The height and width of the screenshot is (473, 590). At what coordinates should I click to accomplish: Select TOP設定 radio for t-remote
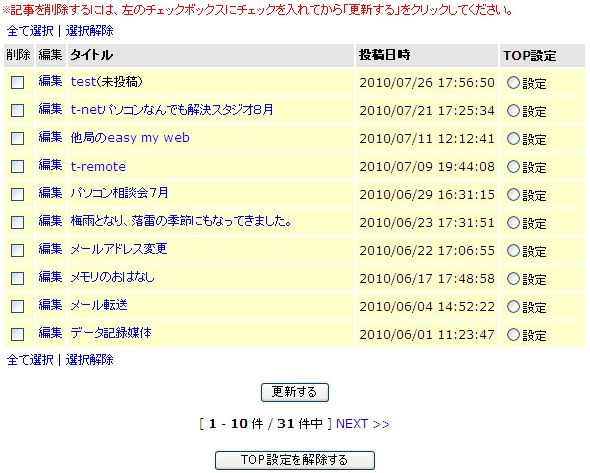pos(513,166)
